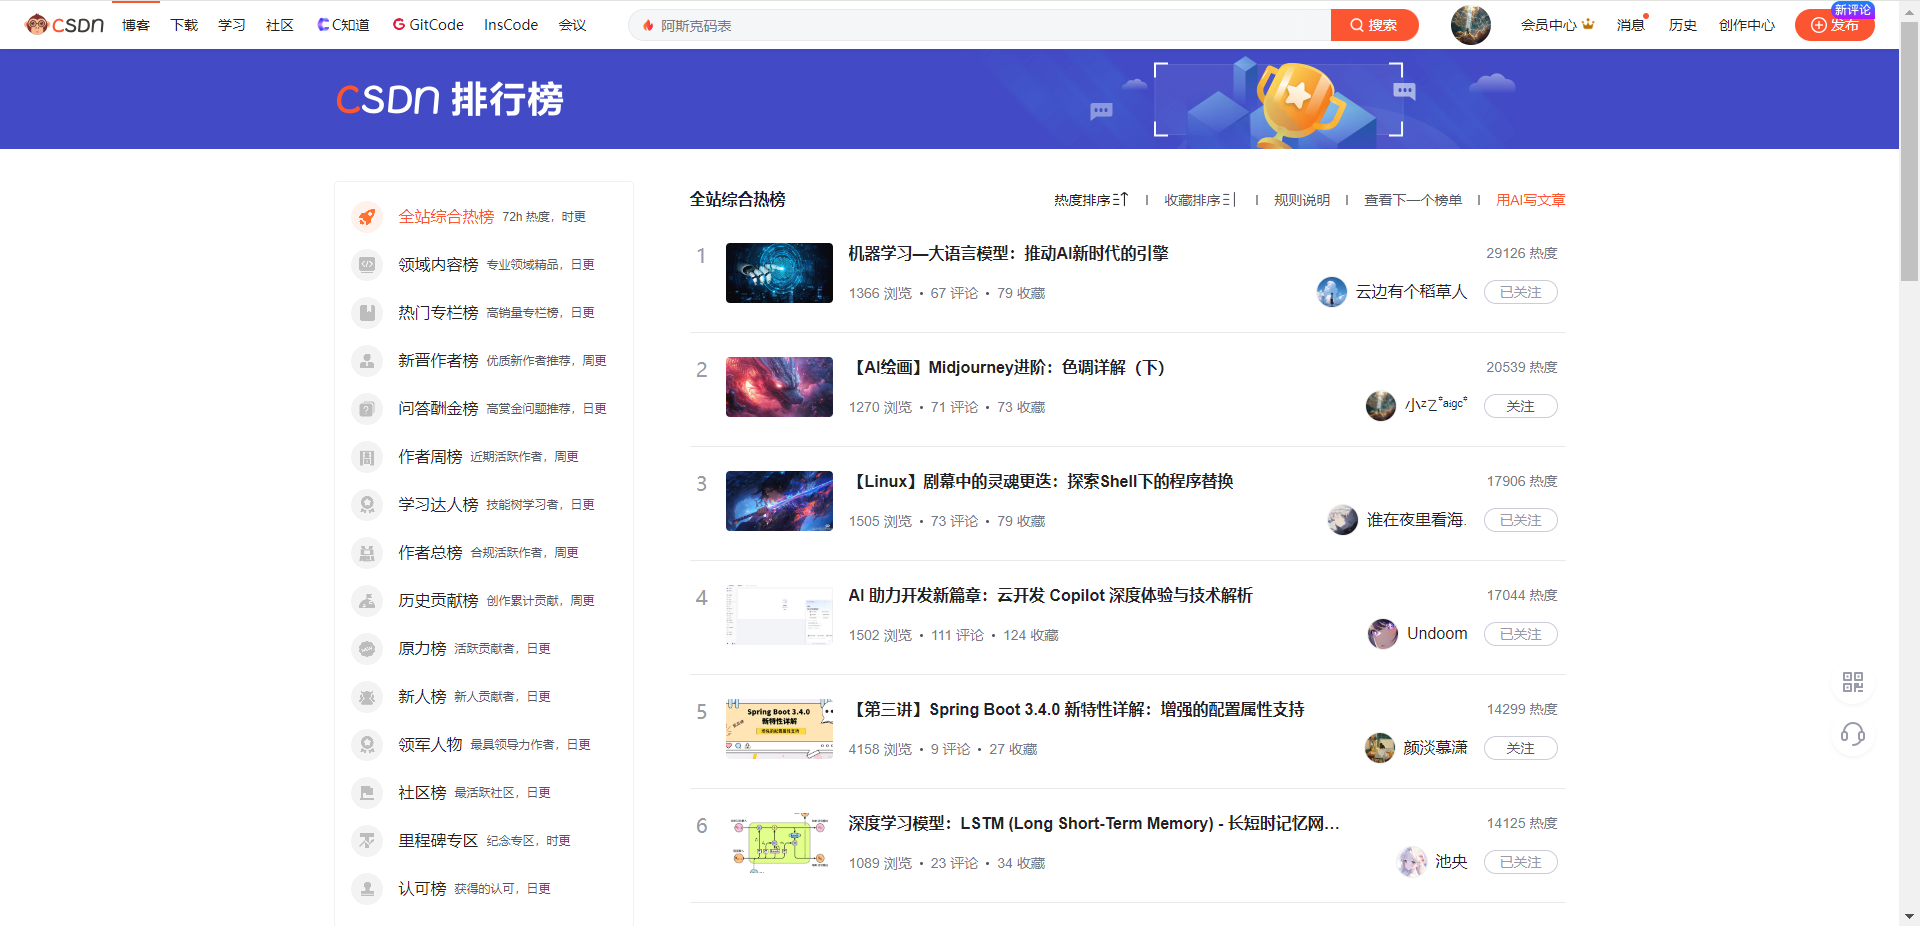Open the 社区 nav item
Screen dimensions: 1920x926
pos(280,25)
